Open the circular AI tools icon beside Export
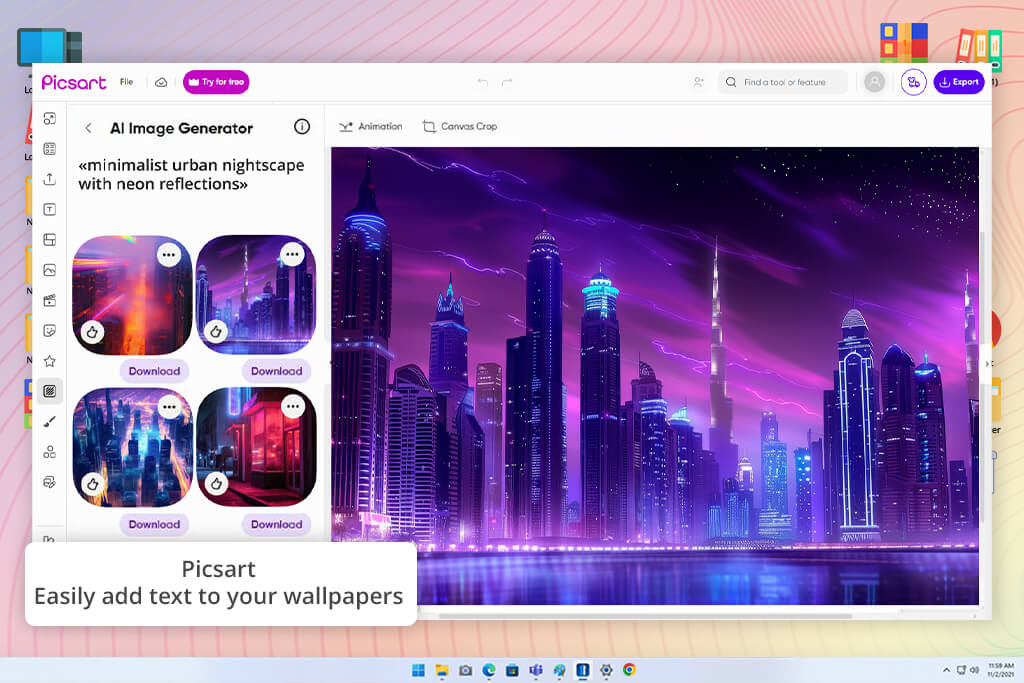 [x=914, y=82]
